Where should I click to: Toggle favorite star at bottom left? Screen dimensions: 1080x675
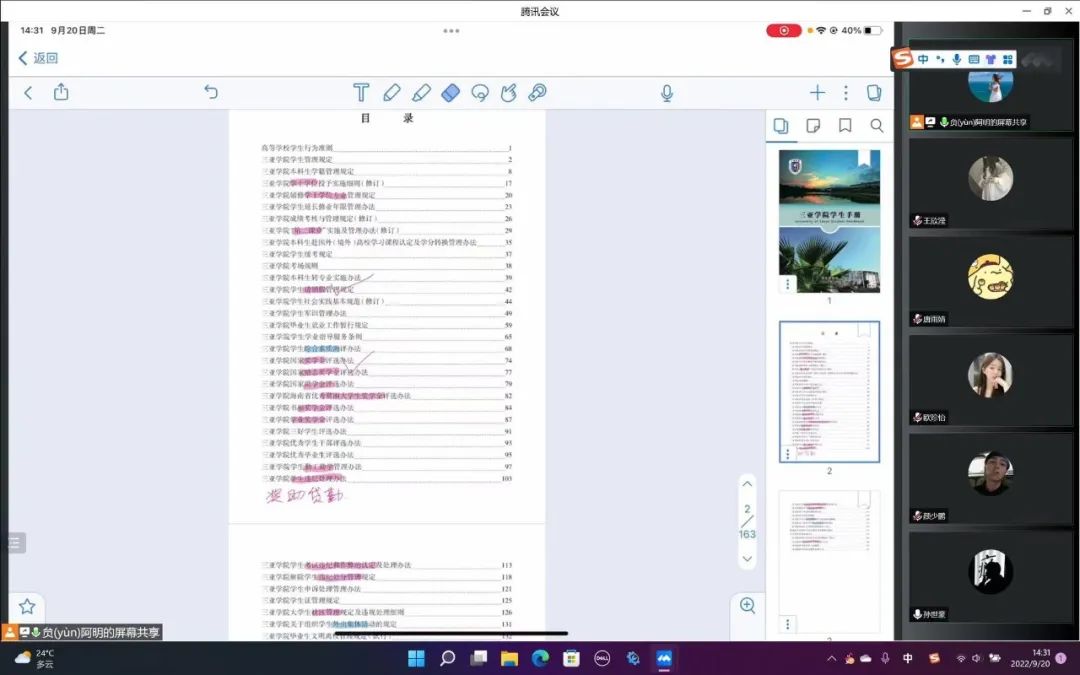click(27, 606)
